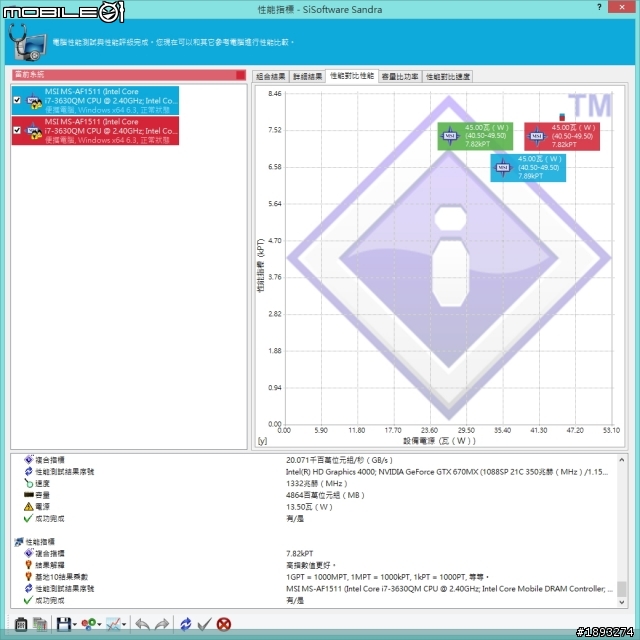Click red 45.00瓦 7.82kPT chart label

point(562,136)
